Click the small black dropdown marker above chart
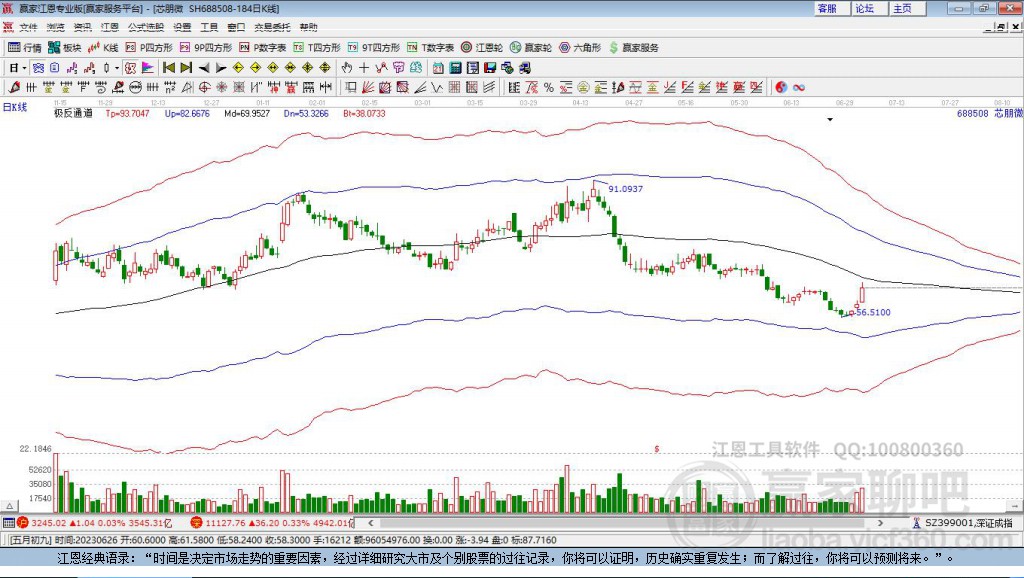1024x578 pixels. tap(830, 120)
